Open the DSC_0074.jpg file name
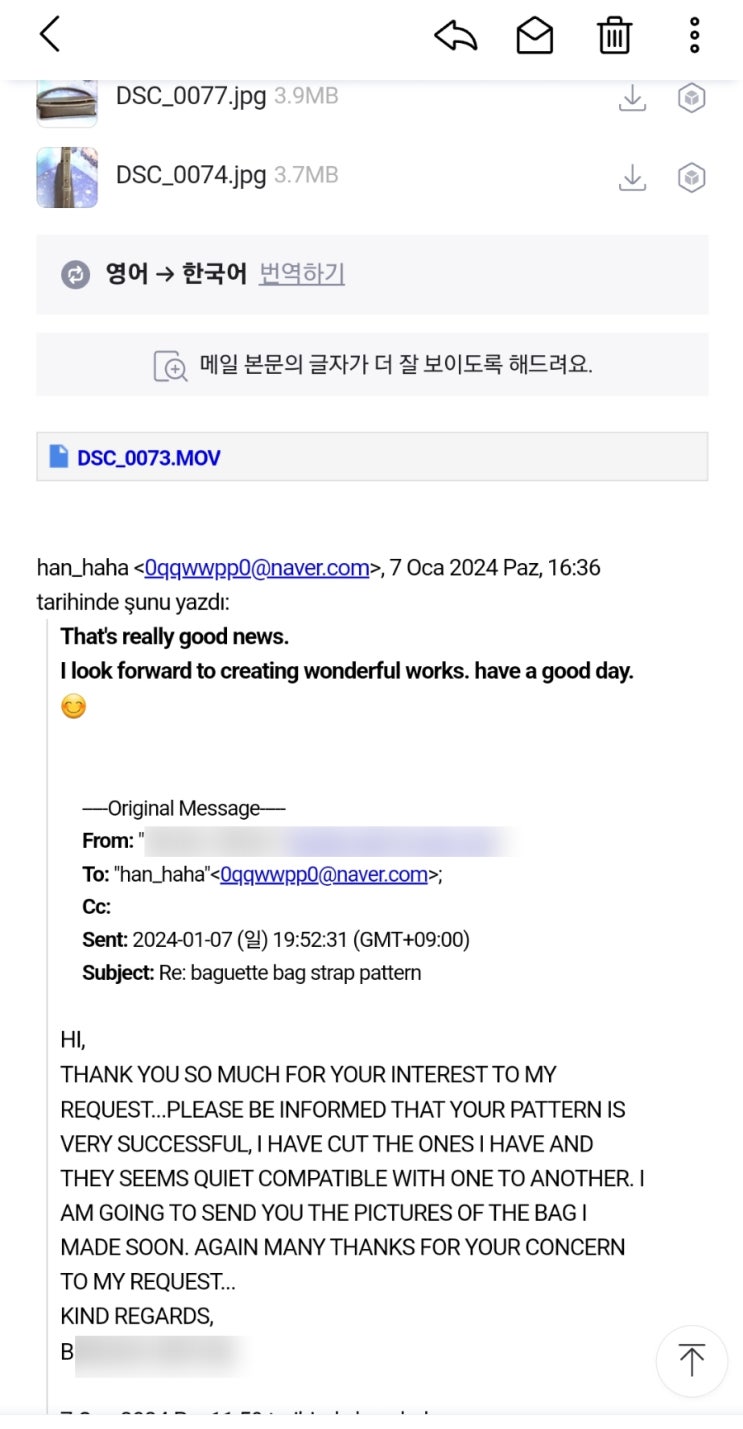Viewport: 743px width, 1429px height. pyautogui.click(x=191, y=175)
